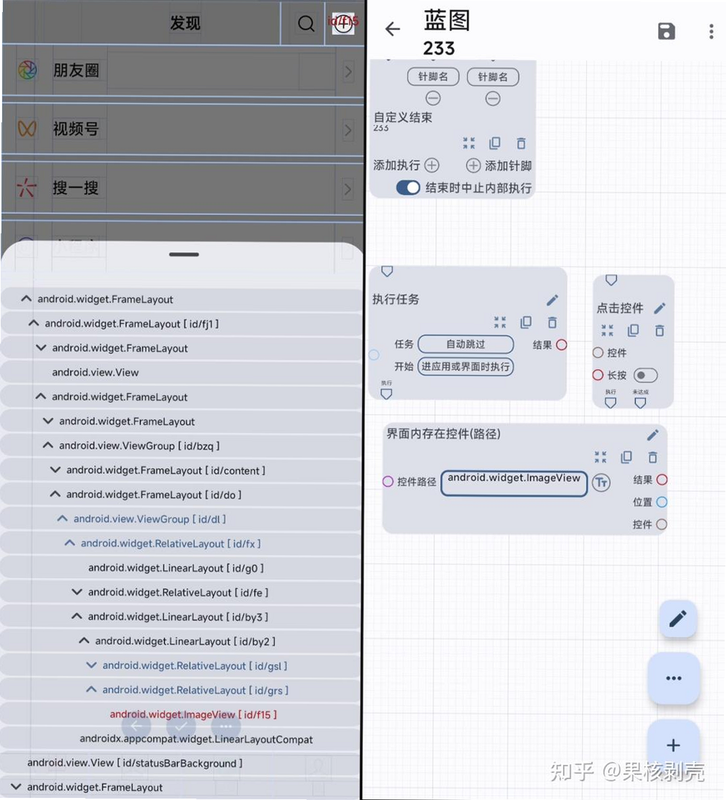726x800 pixels.
Task: Click the 控件 input pin on 点击控件
Action: [x=597, y=353]
